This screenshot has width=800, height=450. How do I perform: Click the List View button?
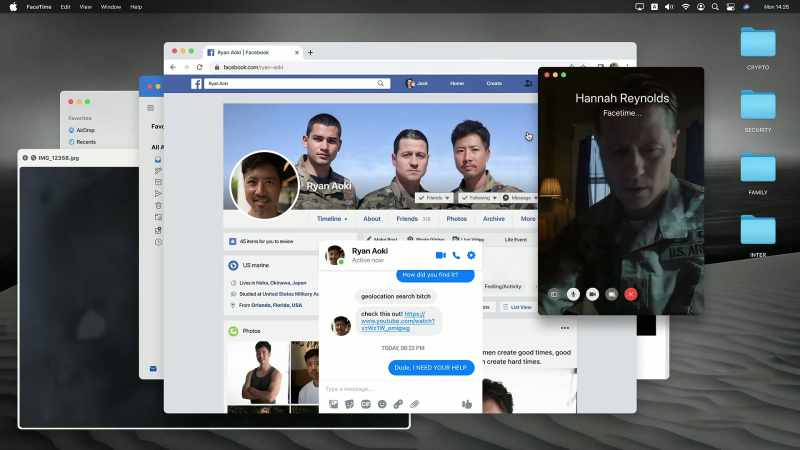coord(517,307)
